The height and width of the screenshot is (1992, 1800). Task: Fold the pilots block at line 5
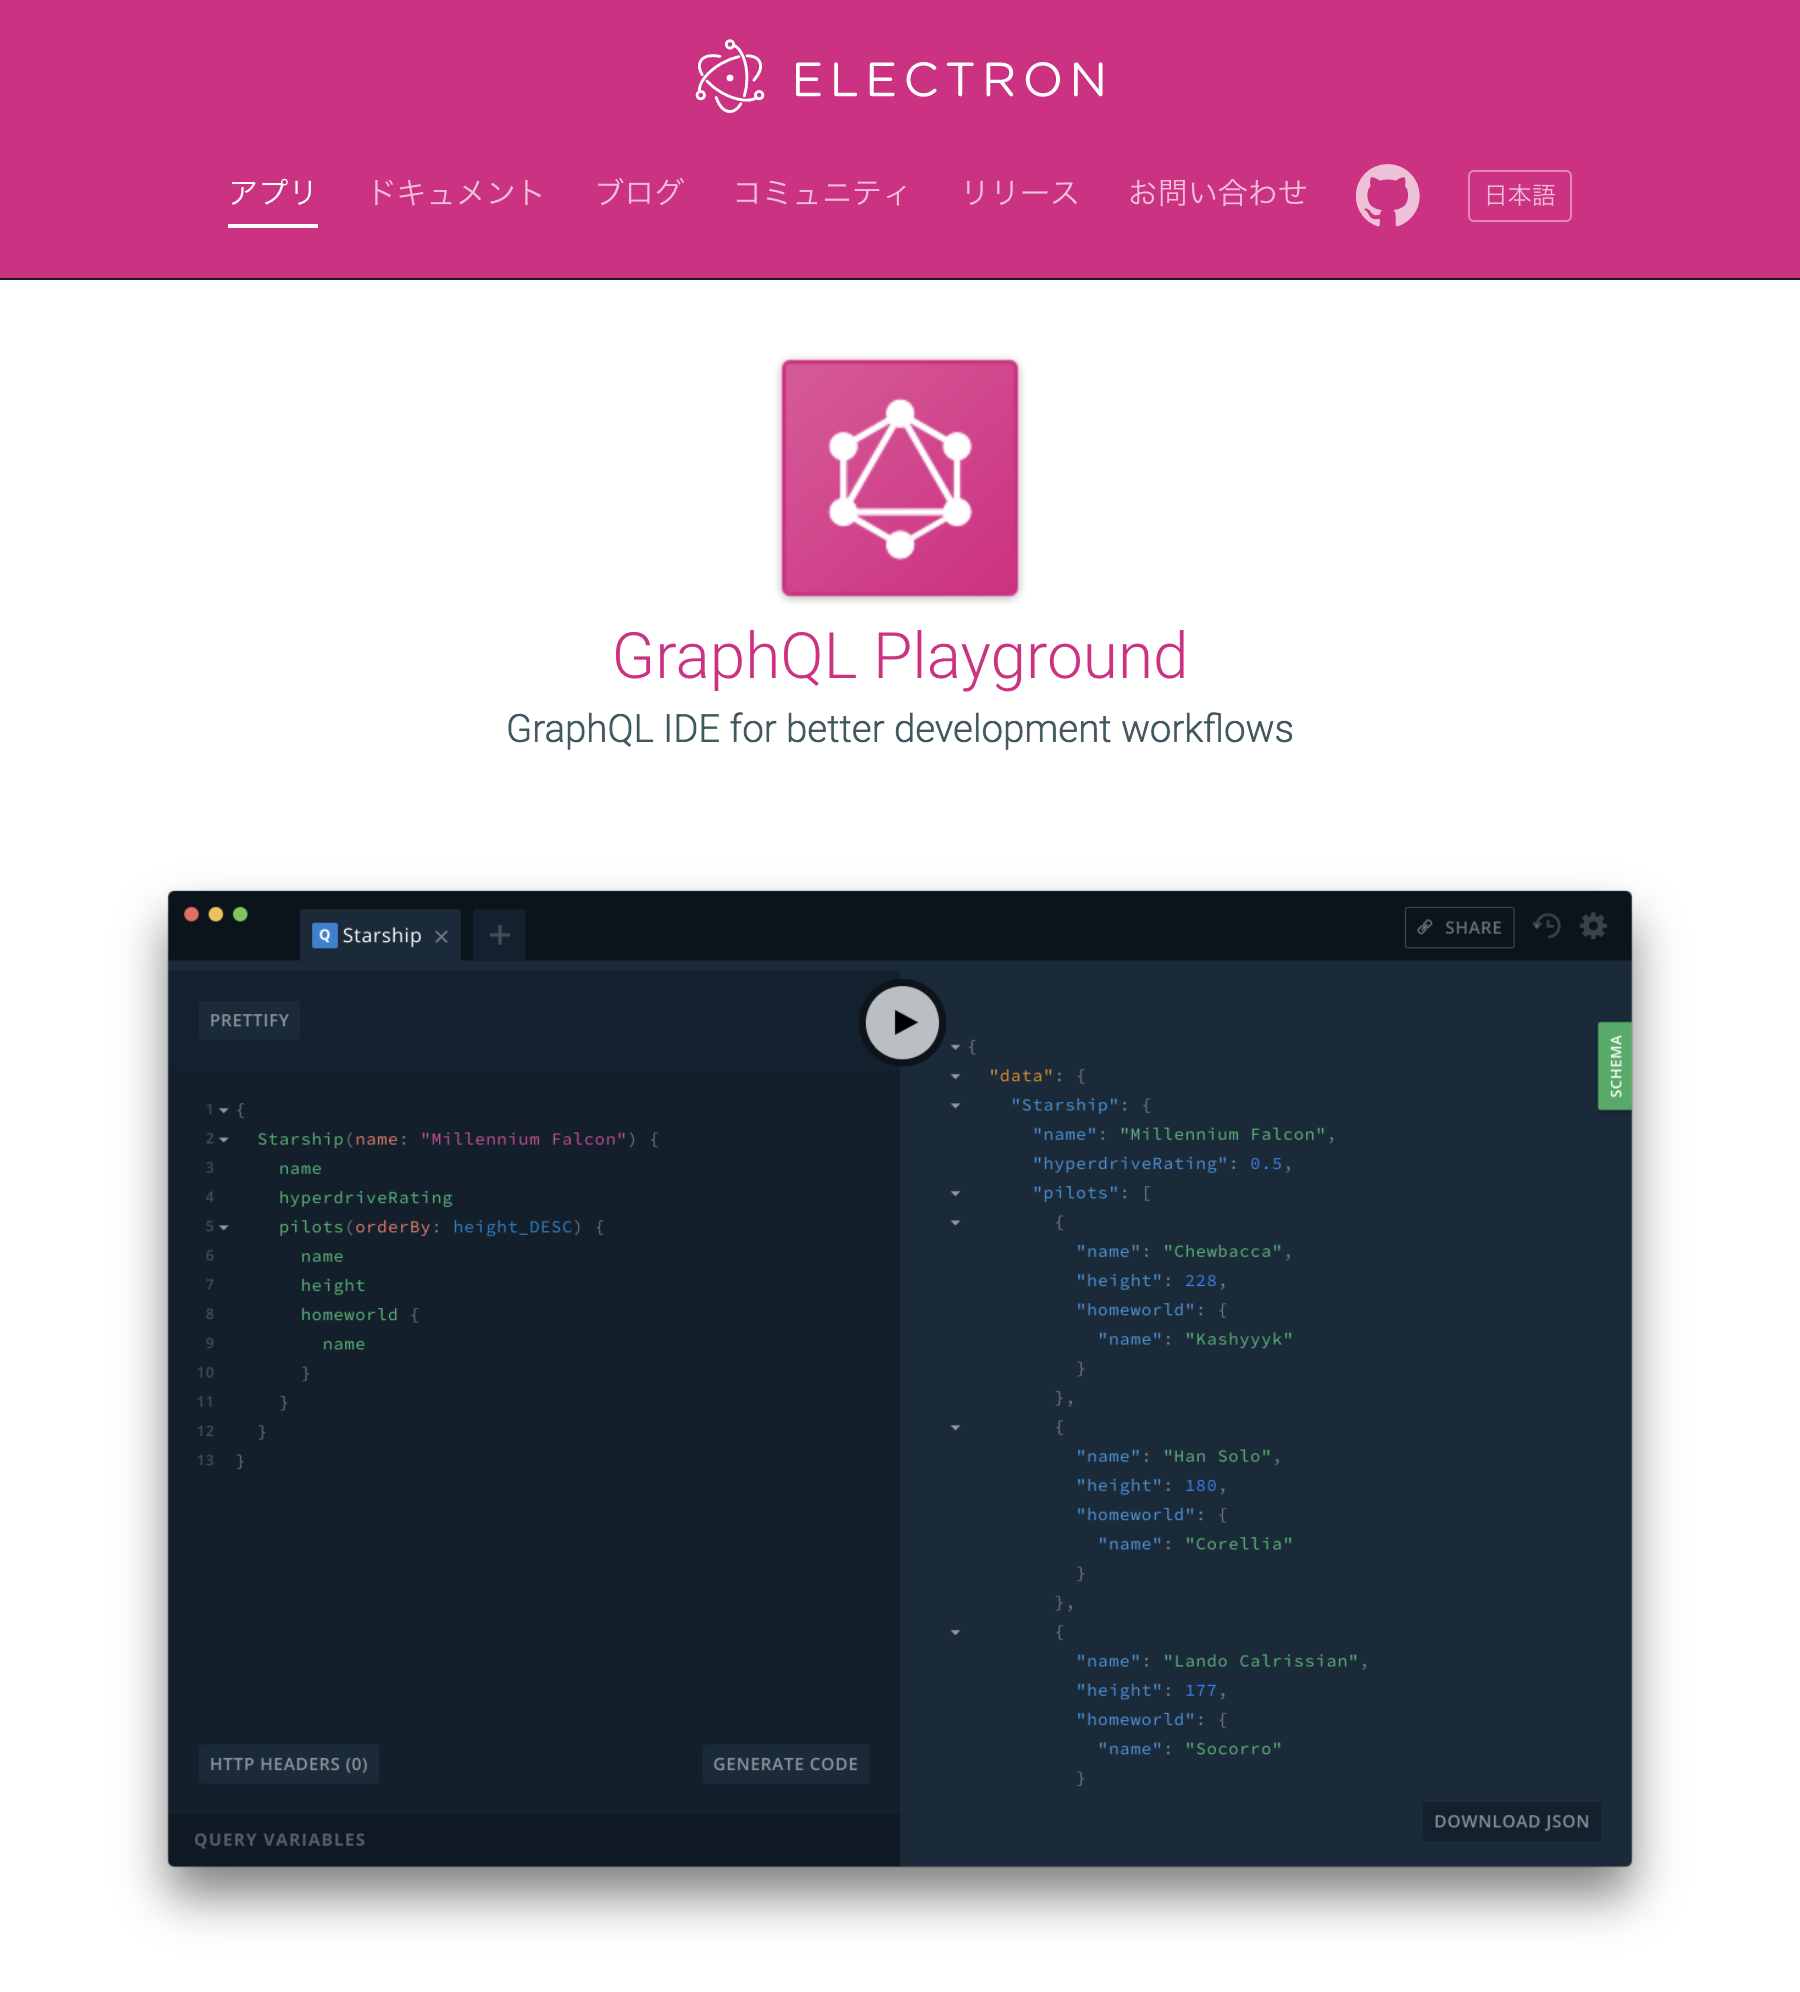(x=224, y=1227)
